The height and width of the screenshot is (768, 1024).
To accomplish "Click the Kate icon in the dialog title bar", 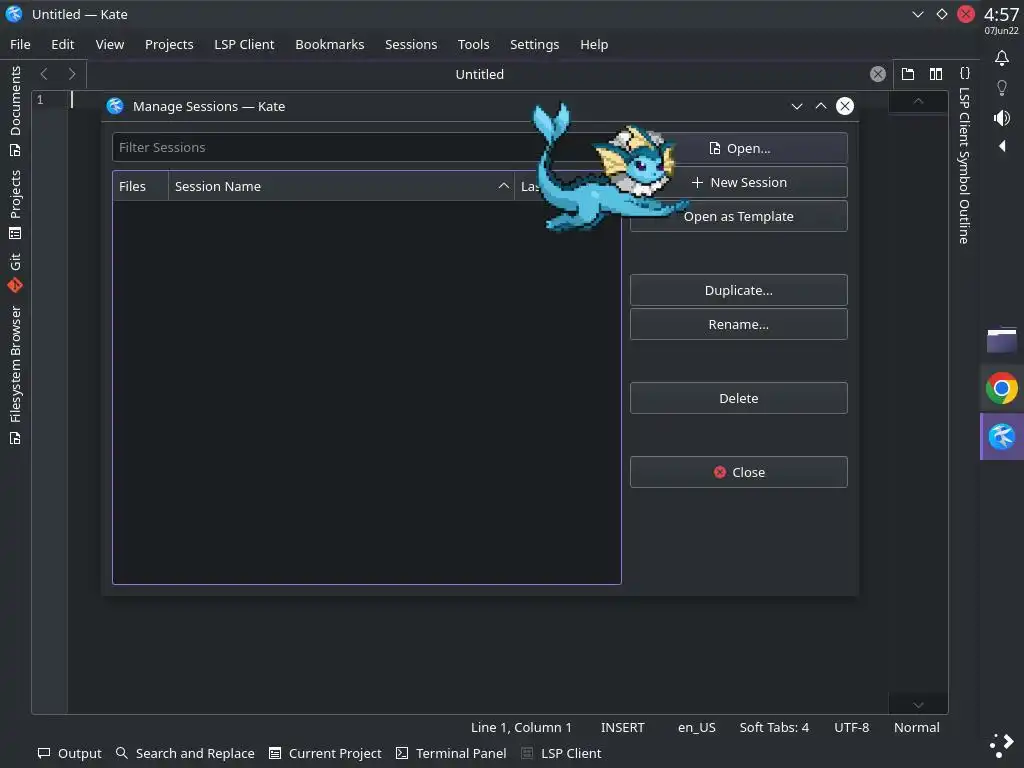I will coord(116,106).
